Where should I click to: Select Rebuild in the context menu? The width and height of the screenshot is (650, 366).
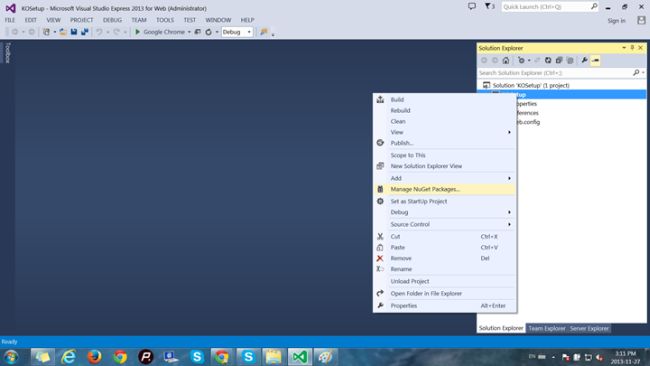444,110
